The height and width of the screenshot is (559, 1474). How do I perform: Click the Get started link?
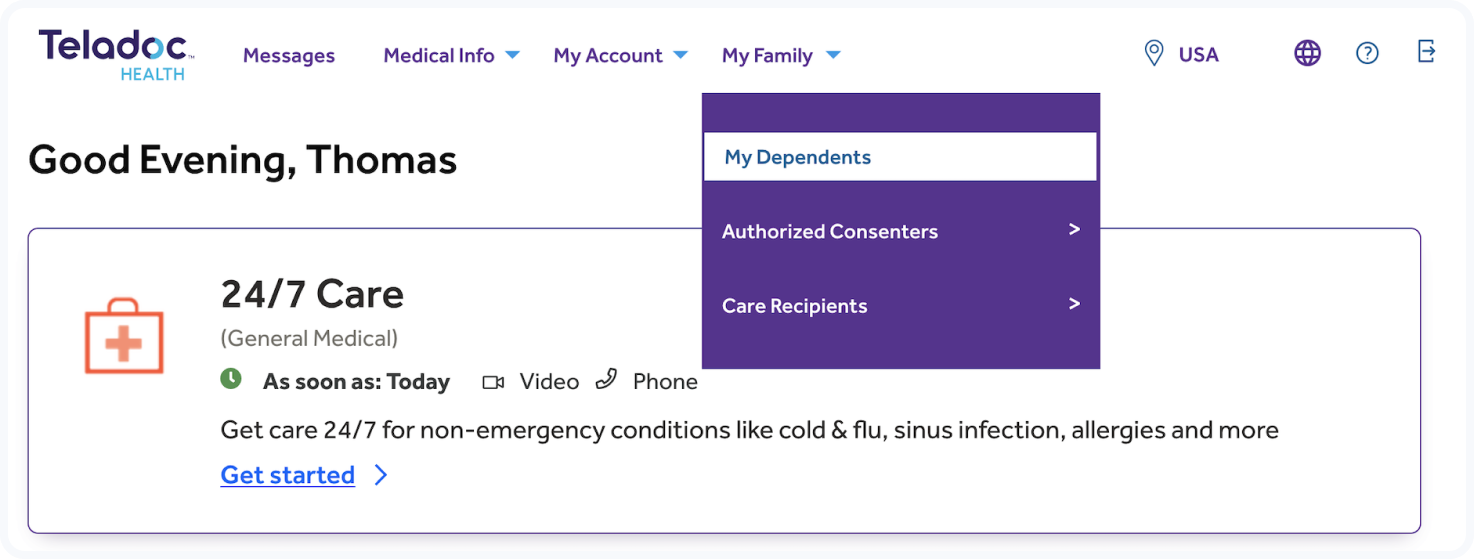(x=288, y=475)
